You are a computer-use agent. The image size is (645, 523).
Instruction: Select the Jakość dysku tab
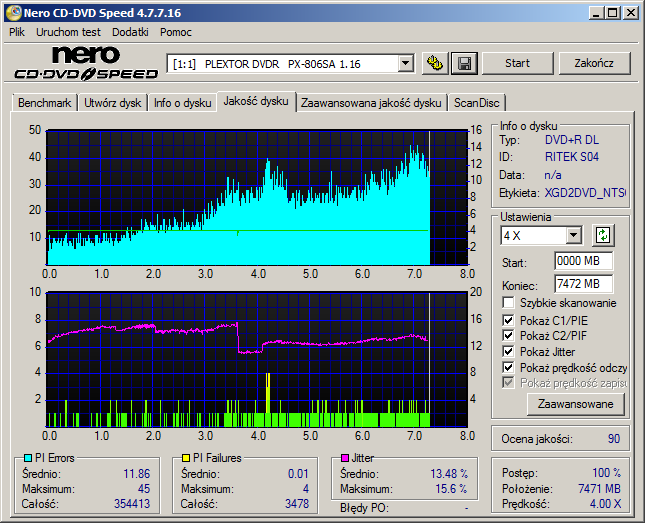(x=256, y=101)
